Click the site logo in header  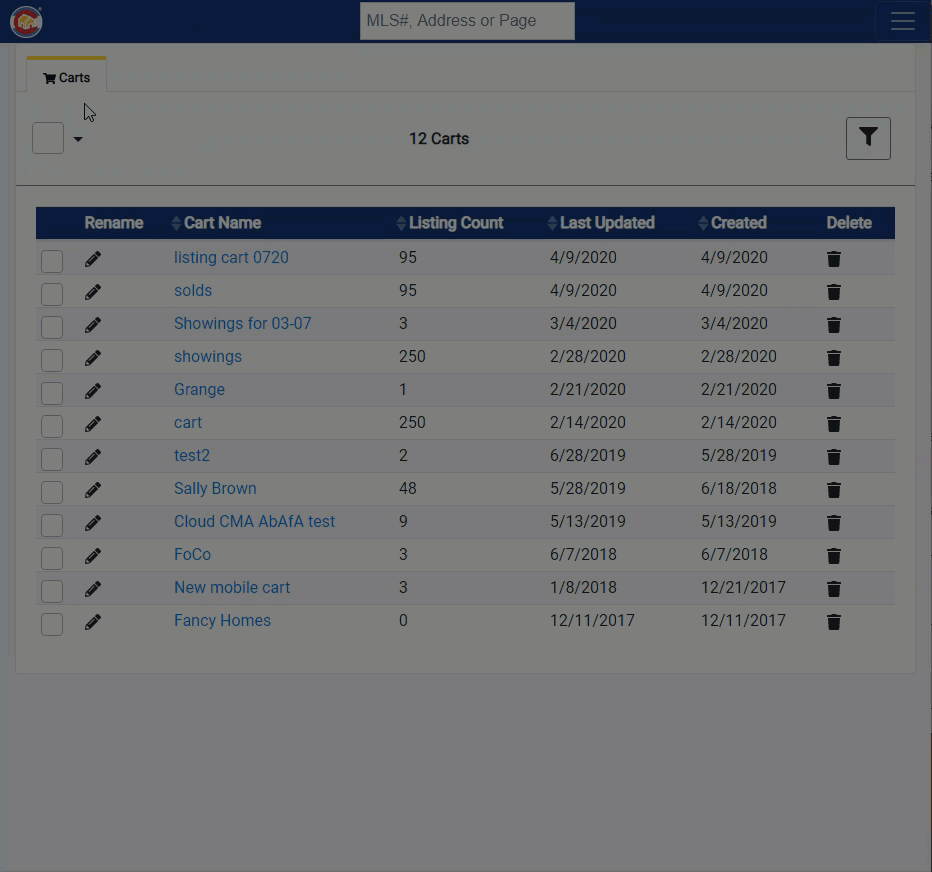[x=27, y=21]
